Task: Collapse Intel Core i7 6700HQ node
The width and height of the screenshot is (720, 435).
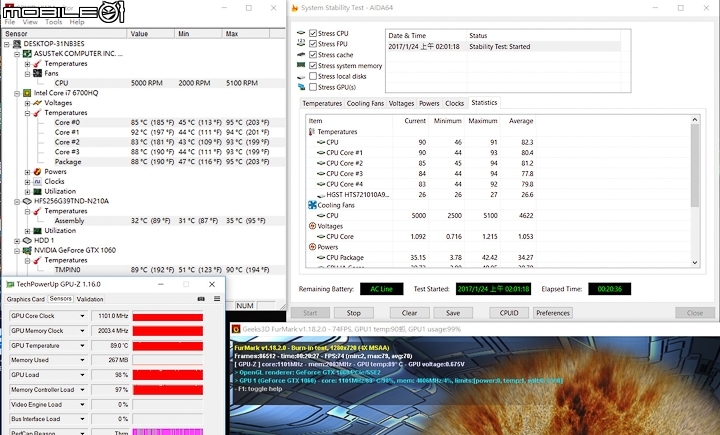Action: coord(17,93)
